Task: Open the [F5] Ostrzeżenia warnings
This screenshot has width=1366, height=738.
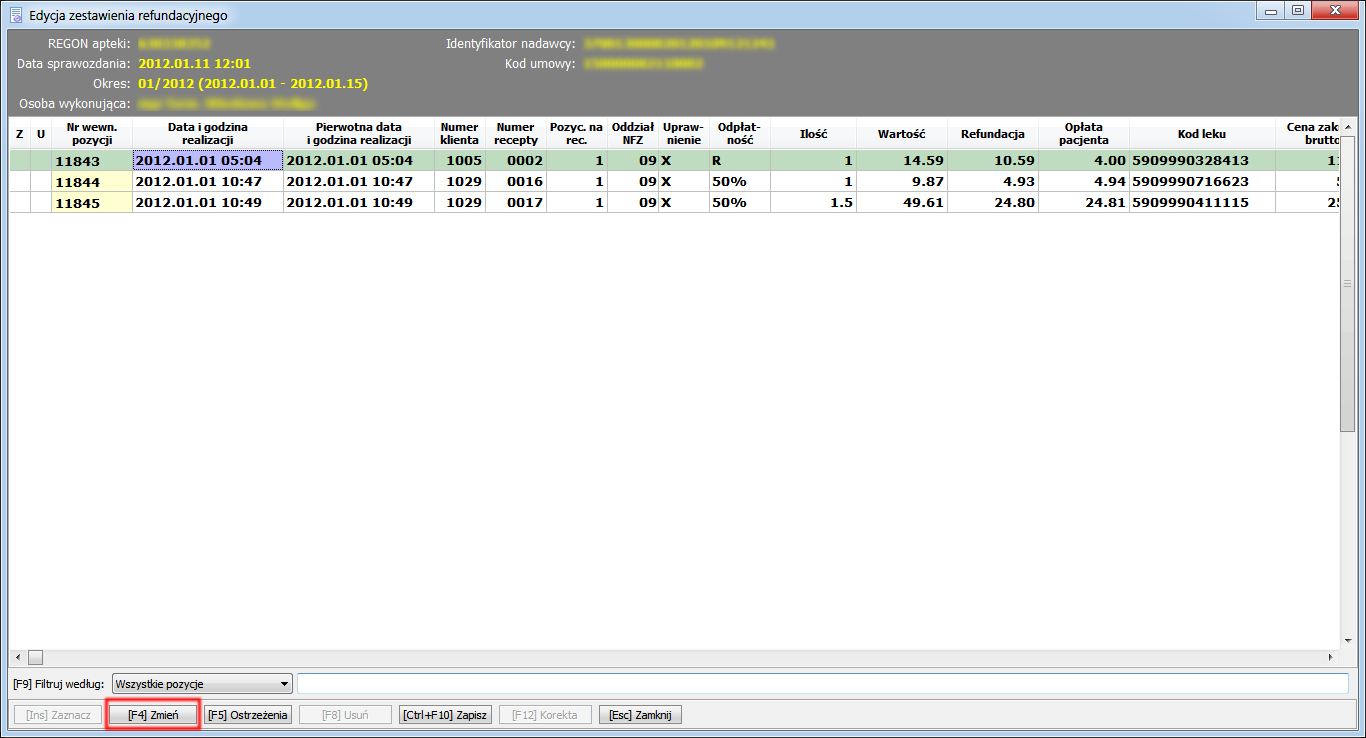Action: [248, 715]
